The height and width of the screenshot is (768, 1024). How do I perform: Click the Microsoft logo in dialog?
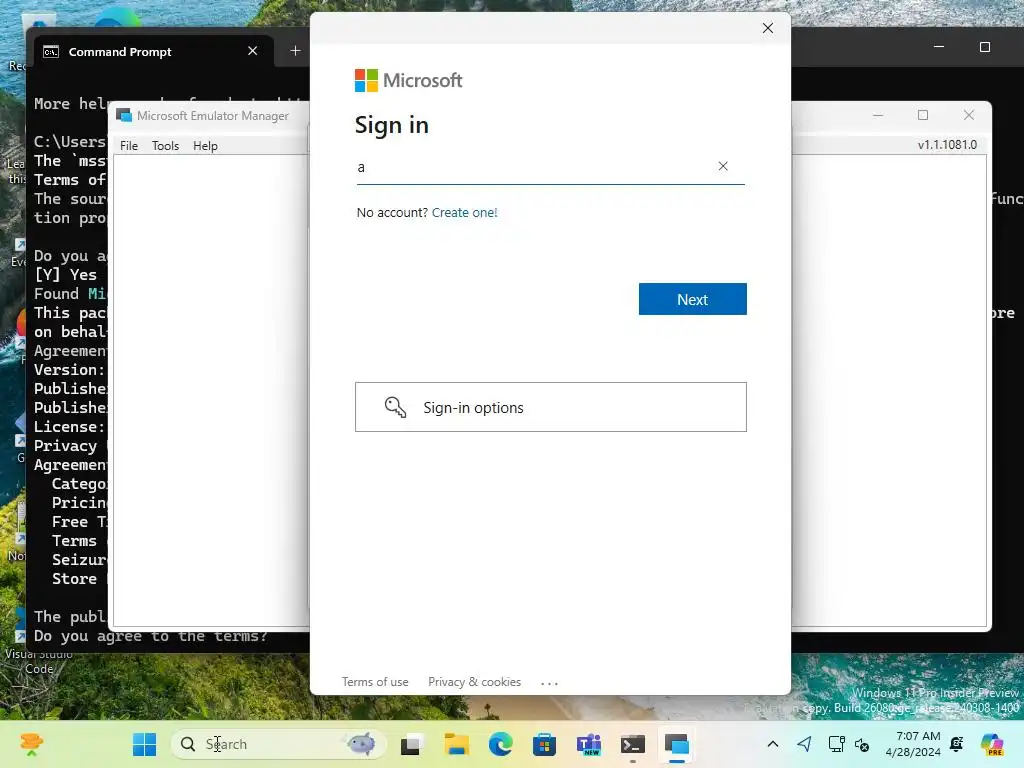click(x=408, y=80)
